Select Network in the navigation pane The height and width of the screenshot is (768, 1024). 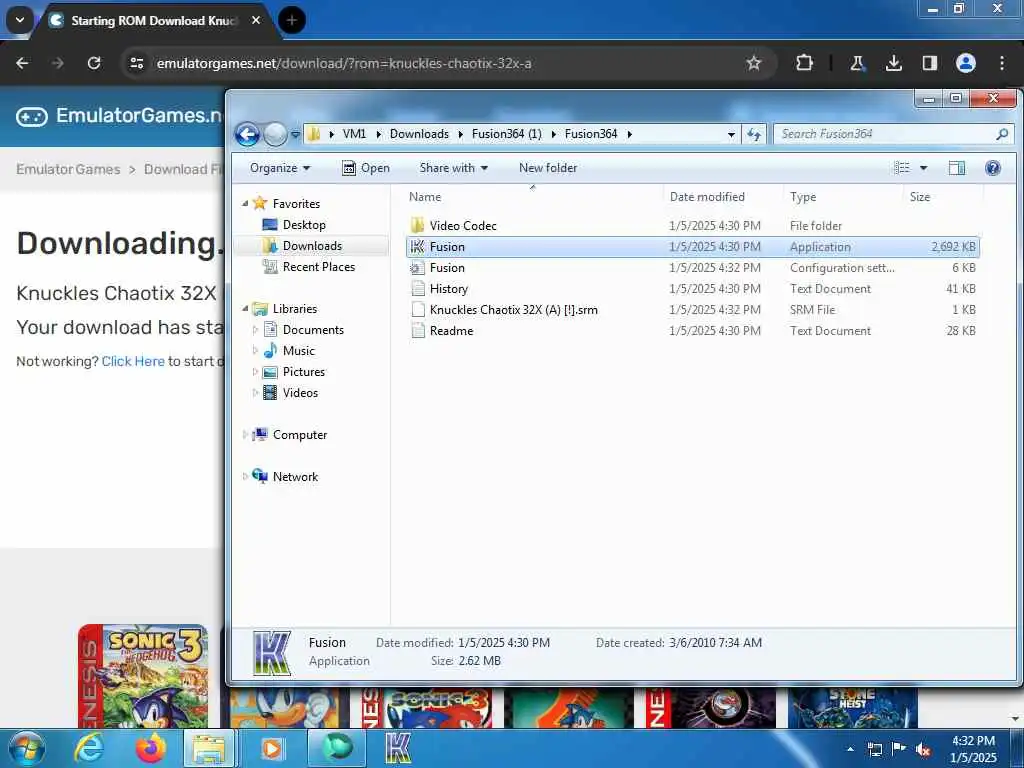coord(295,477)
